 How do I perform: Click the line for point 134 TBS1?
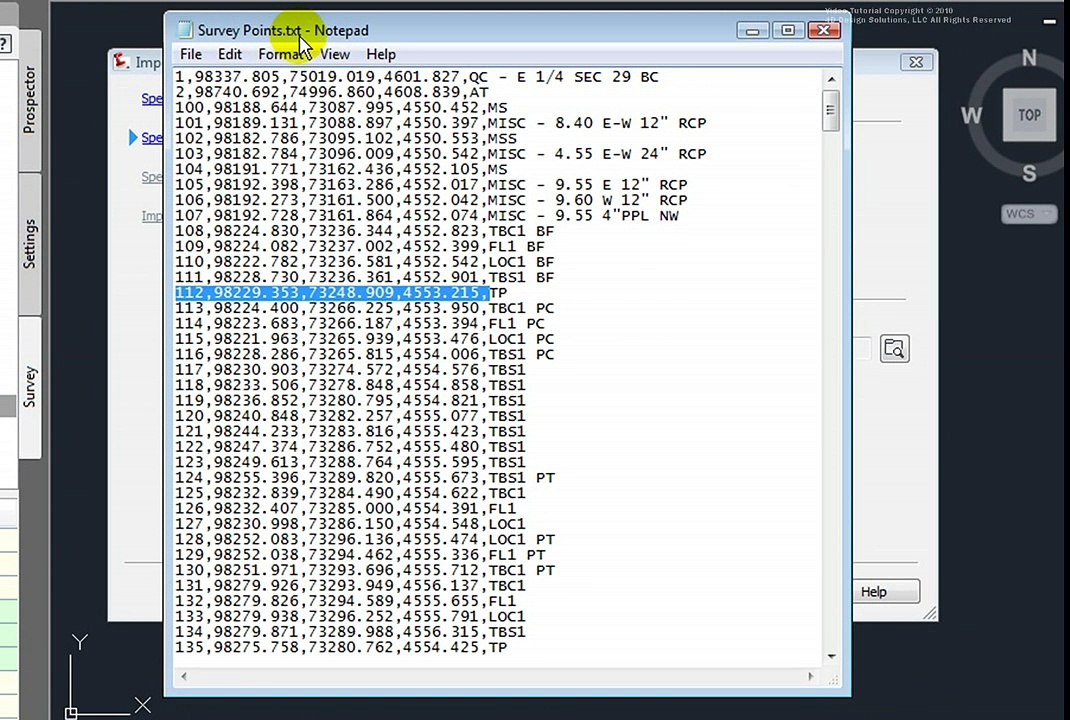350,632
